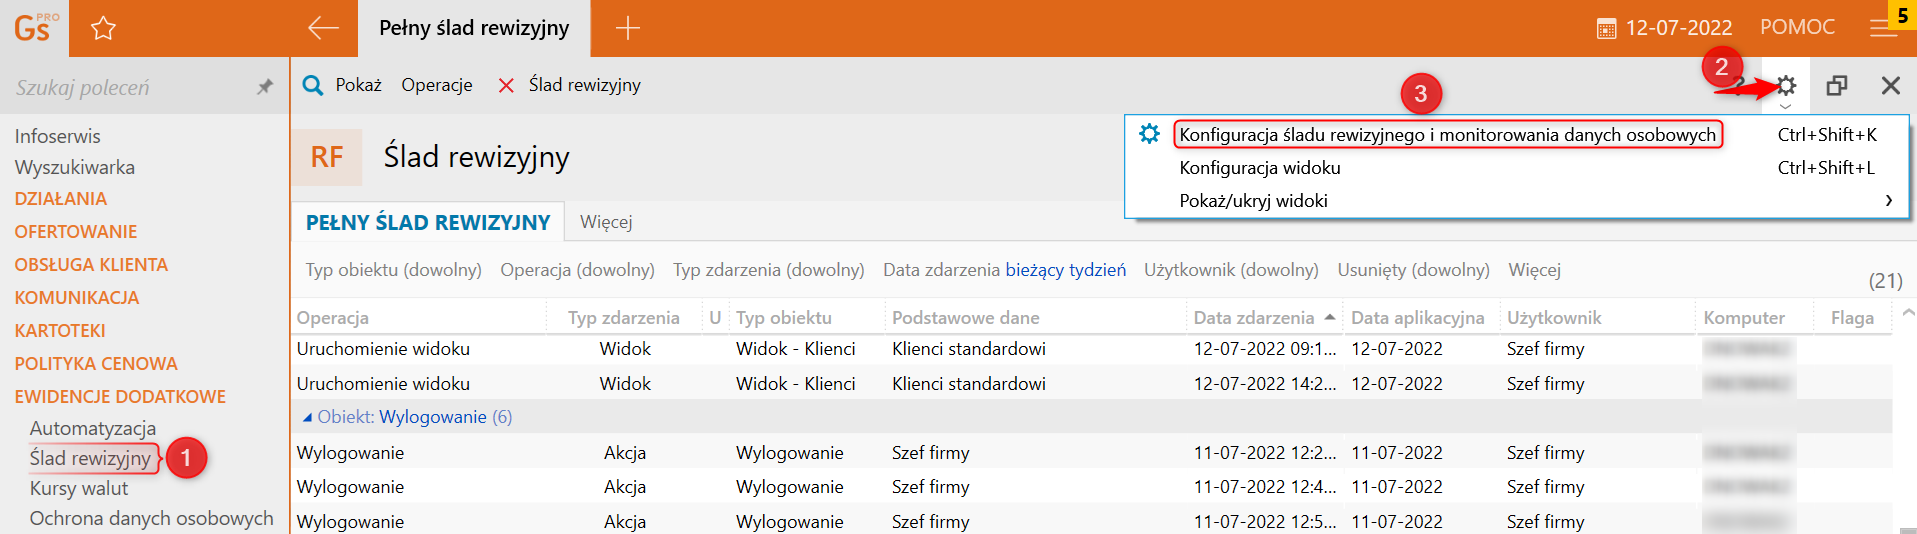
Task: Click Pokaż in the toolbar
Action: (359, 85)
